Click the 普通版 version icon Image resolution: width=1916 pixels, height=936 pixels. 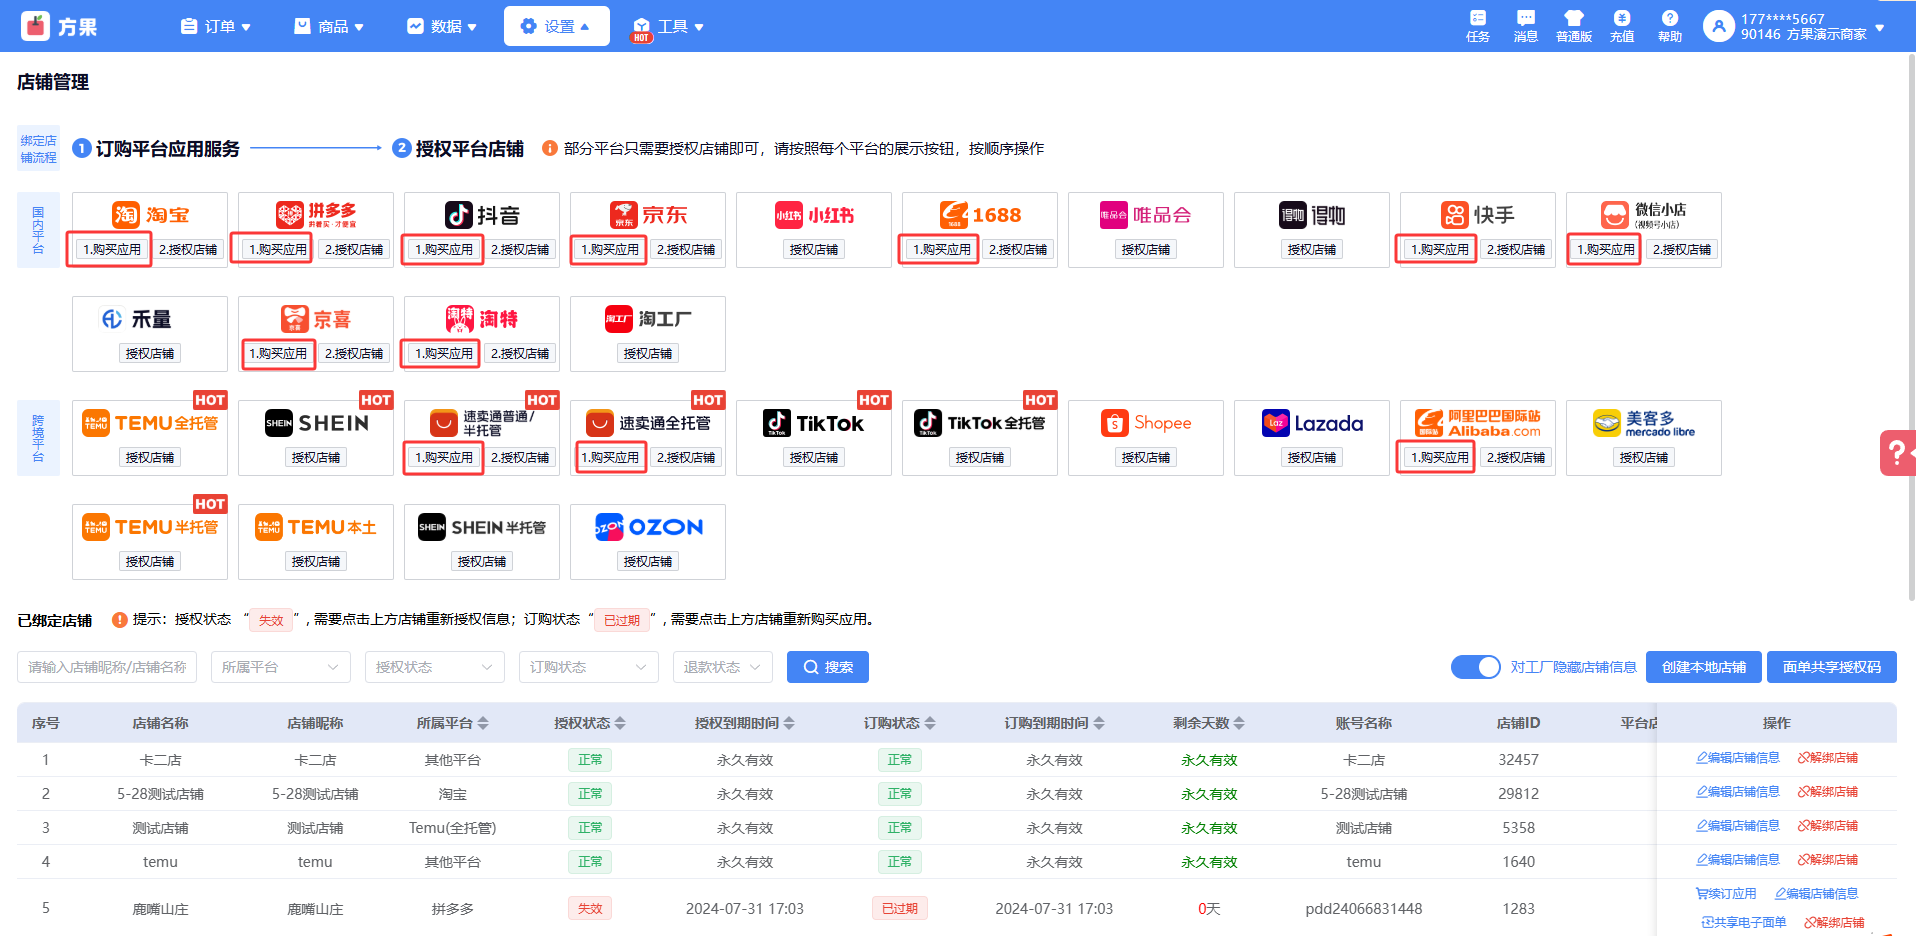tap(1573, 26)
